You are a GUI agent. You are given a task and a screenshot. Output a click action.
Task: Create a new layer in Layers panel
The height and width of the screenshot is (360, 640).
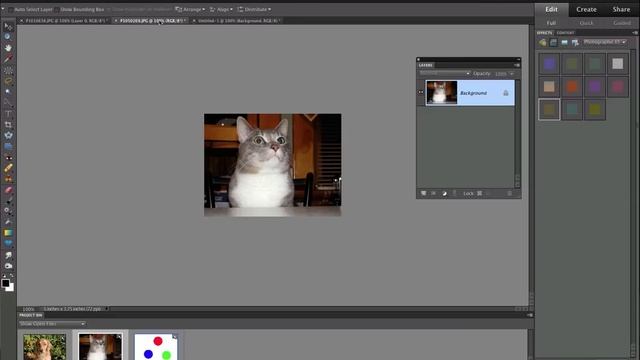[x=423, y=193]
